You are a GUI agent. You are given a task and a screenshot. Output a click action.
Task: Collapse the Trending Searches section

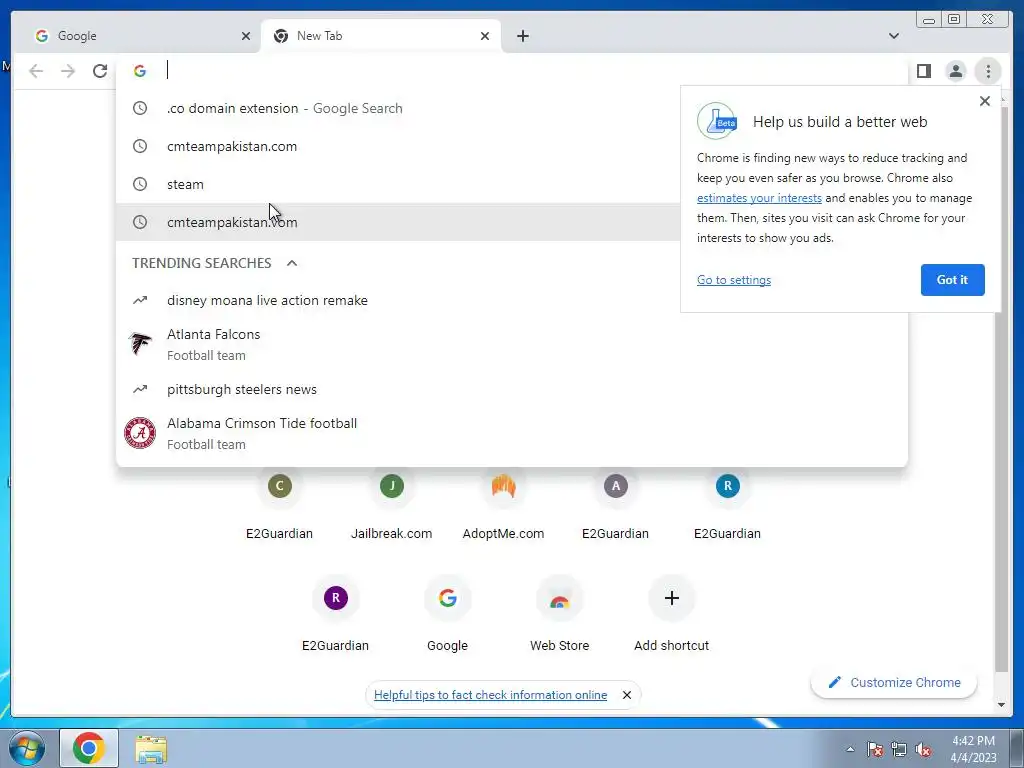(x=292, y=263)
